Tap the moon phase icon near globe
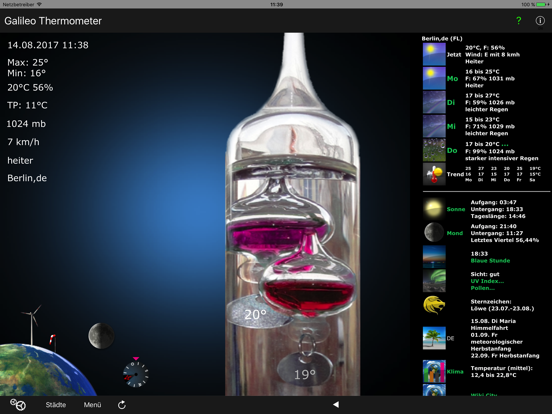 [101, 336]
